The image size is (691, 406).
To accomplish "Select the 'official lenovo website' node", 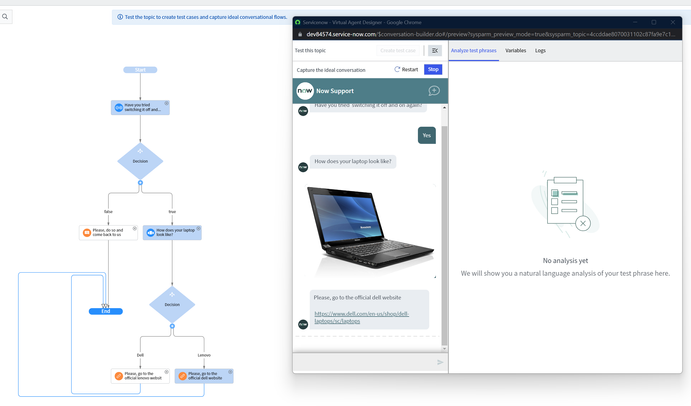I will pos(140,376).
